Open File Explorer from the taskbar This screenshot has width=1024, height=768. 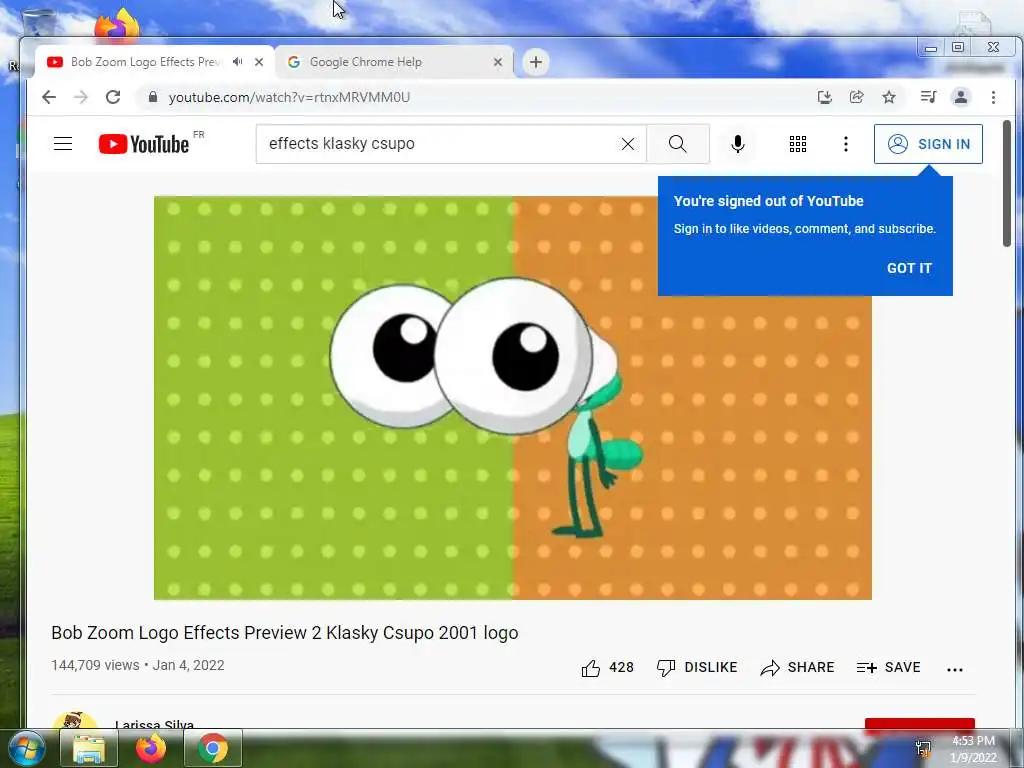point(89,749)
